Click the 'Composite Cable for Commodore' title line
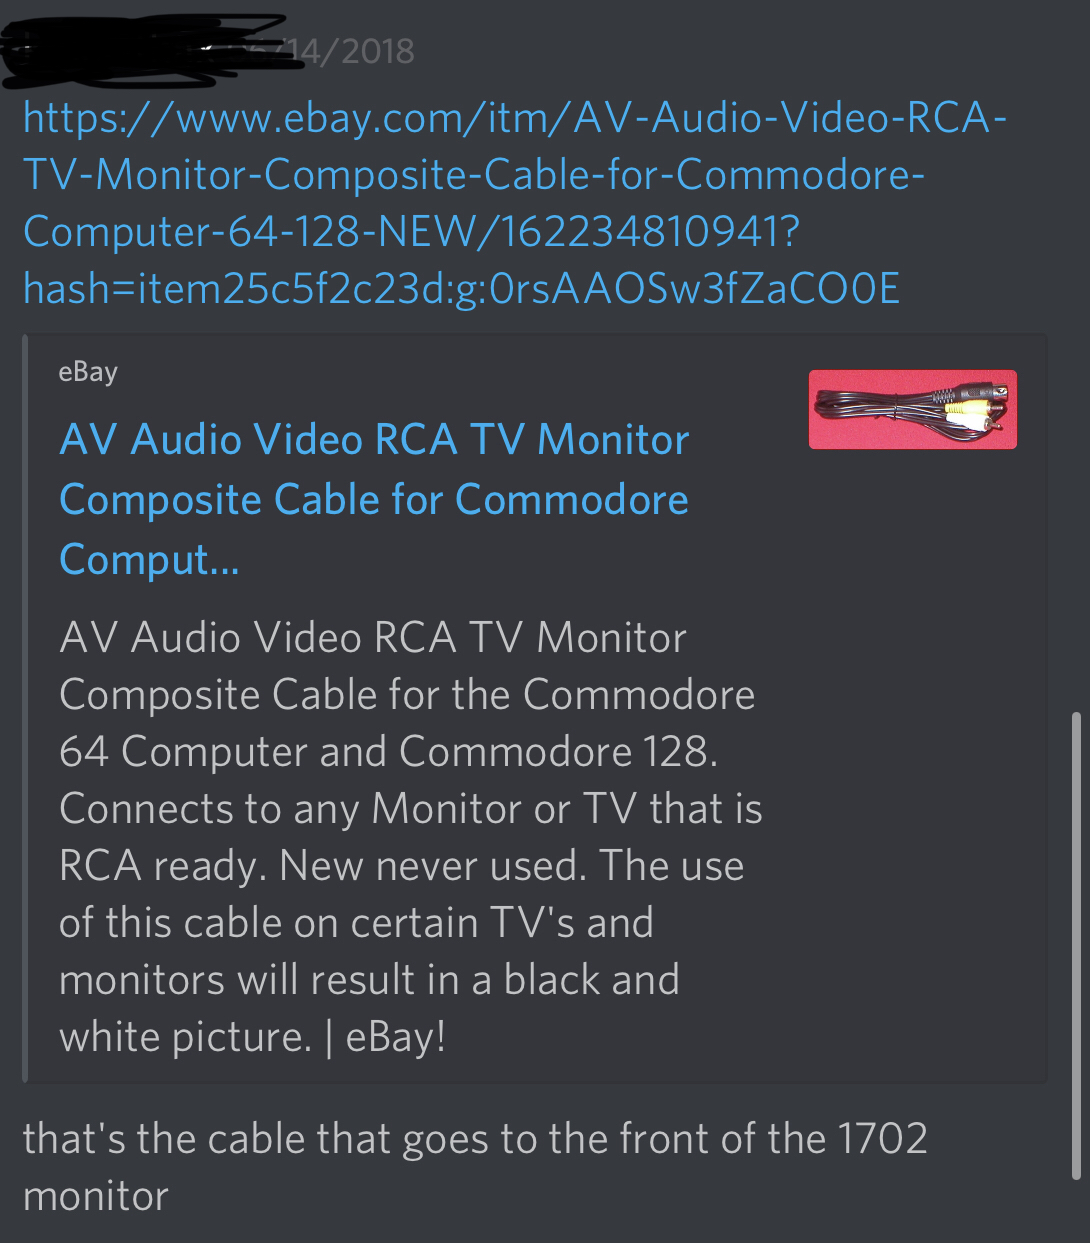Viewport: 1090px width, 1243px height. click(x=374, y=499)
